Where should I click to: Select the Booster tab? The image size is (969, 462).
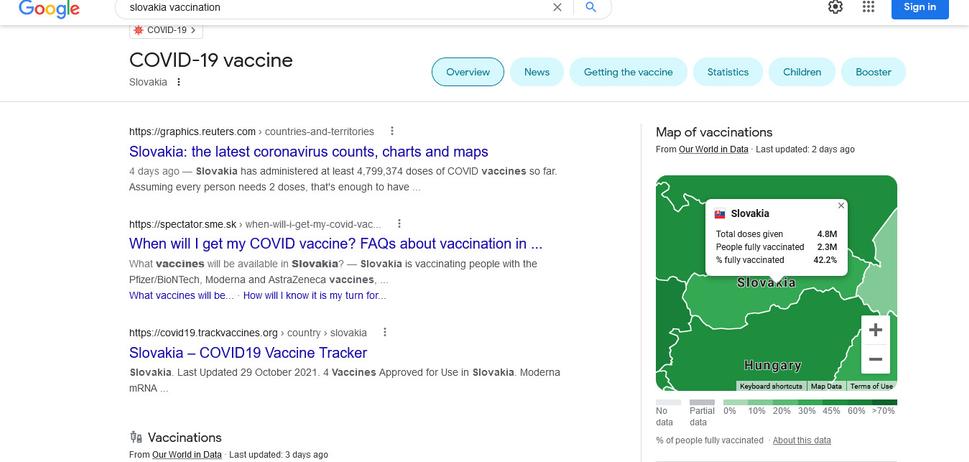tap(873, 72)
